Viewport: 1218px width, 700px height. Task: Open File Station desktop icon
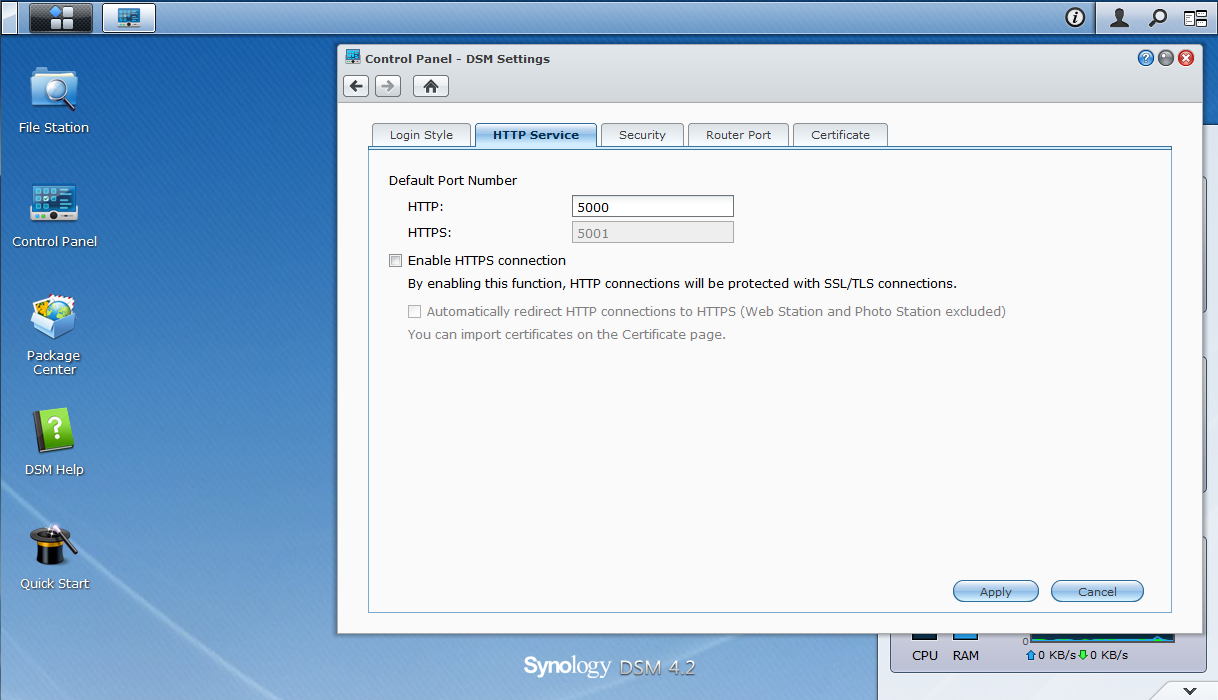pyautogui.click(x=54, y=100)
